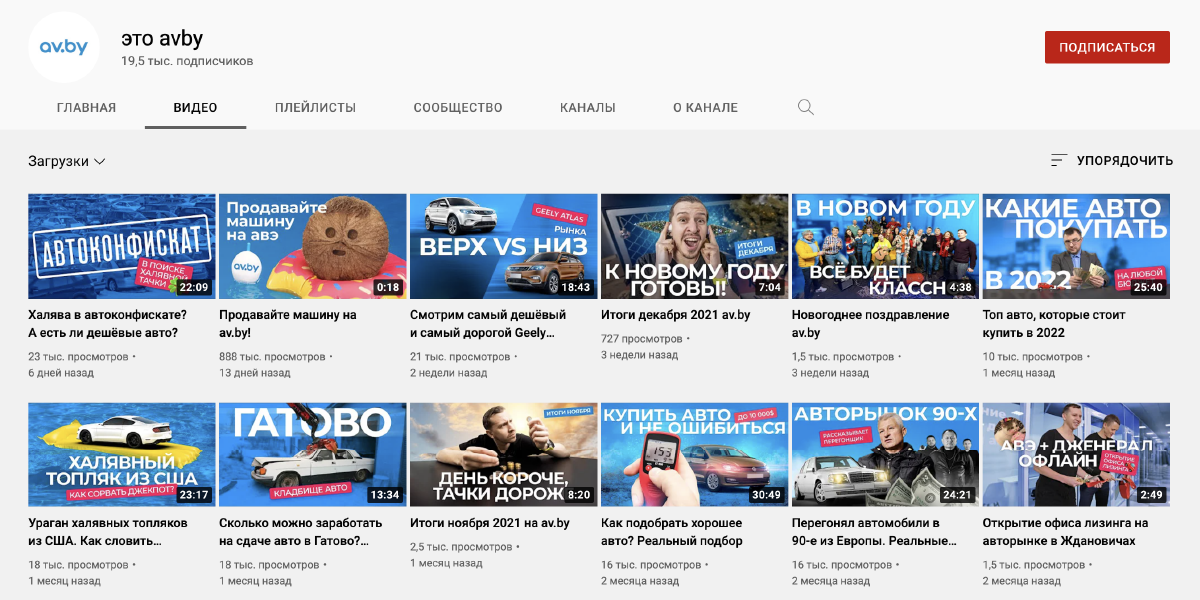The height and width of the screenshot is (600, 1200).
Task: Open the title Продавайте машину на av.by!
Action: [288, 324]
